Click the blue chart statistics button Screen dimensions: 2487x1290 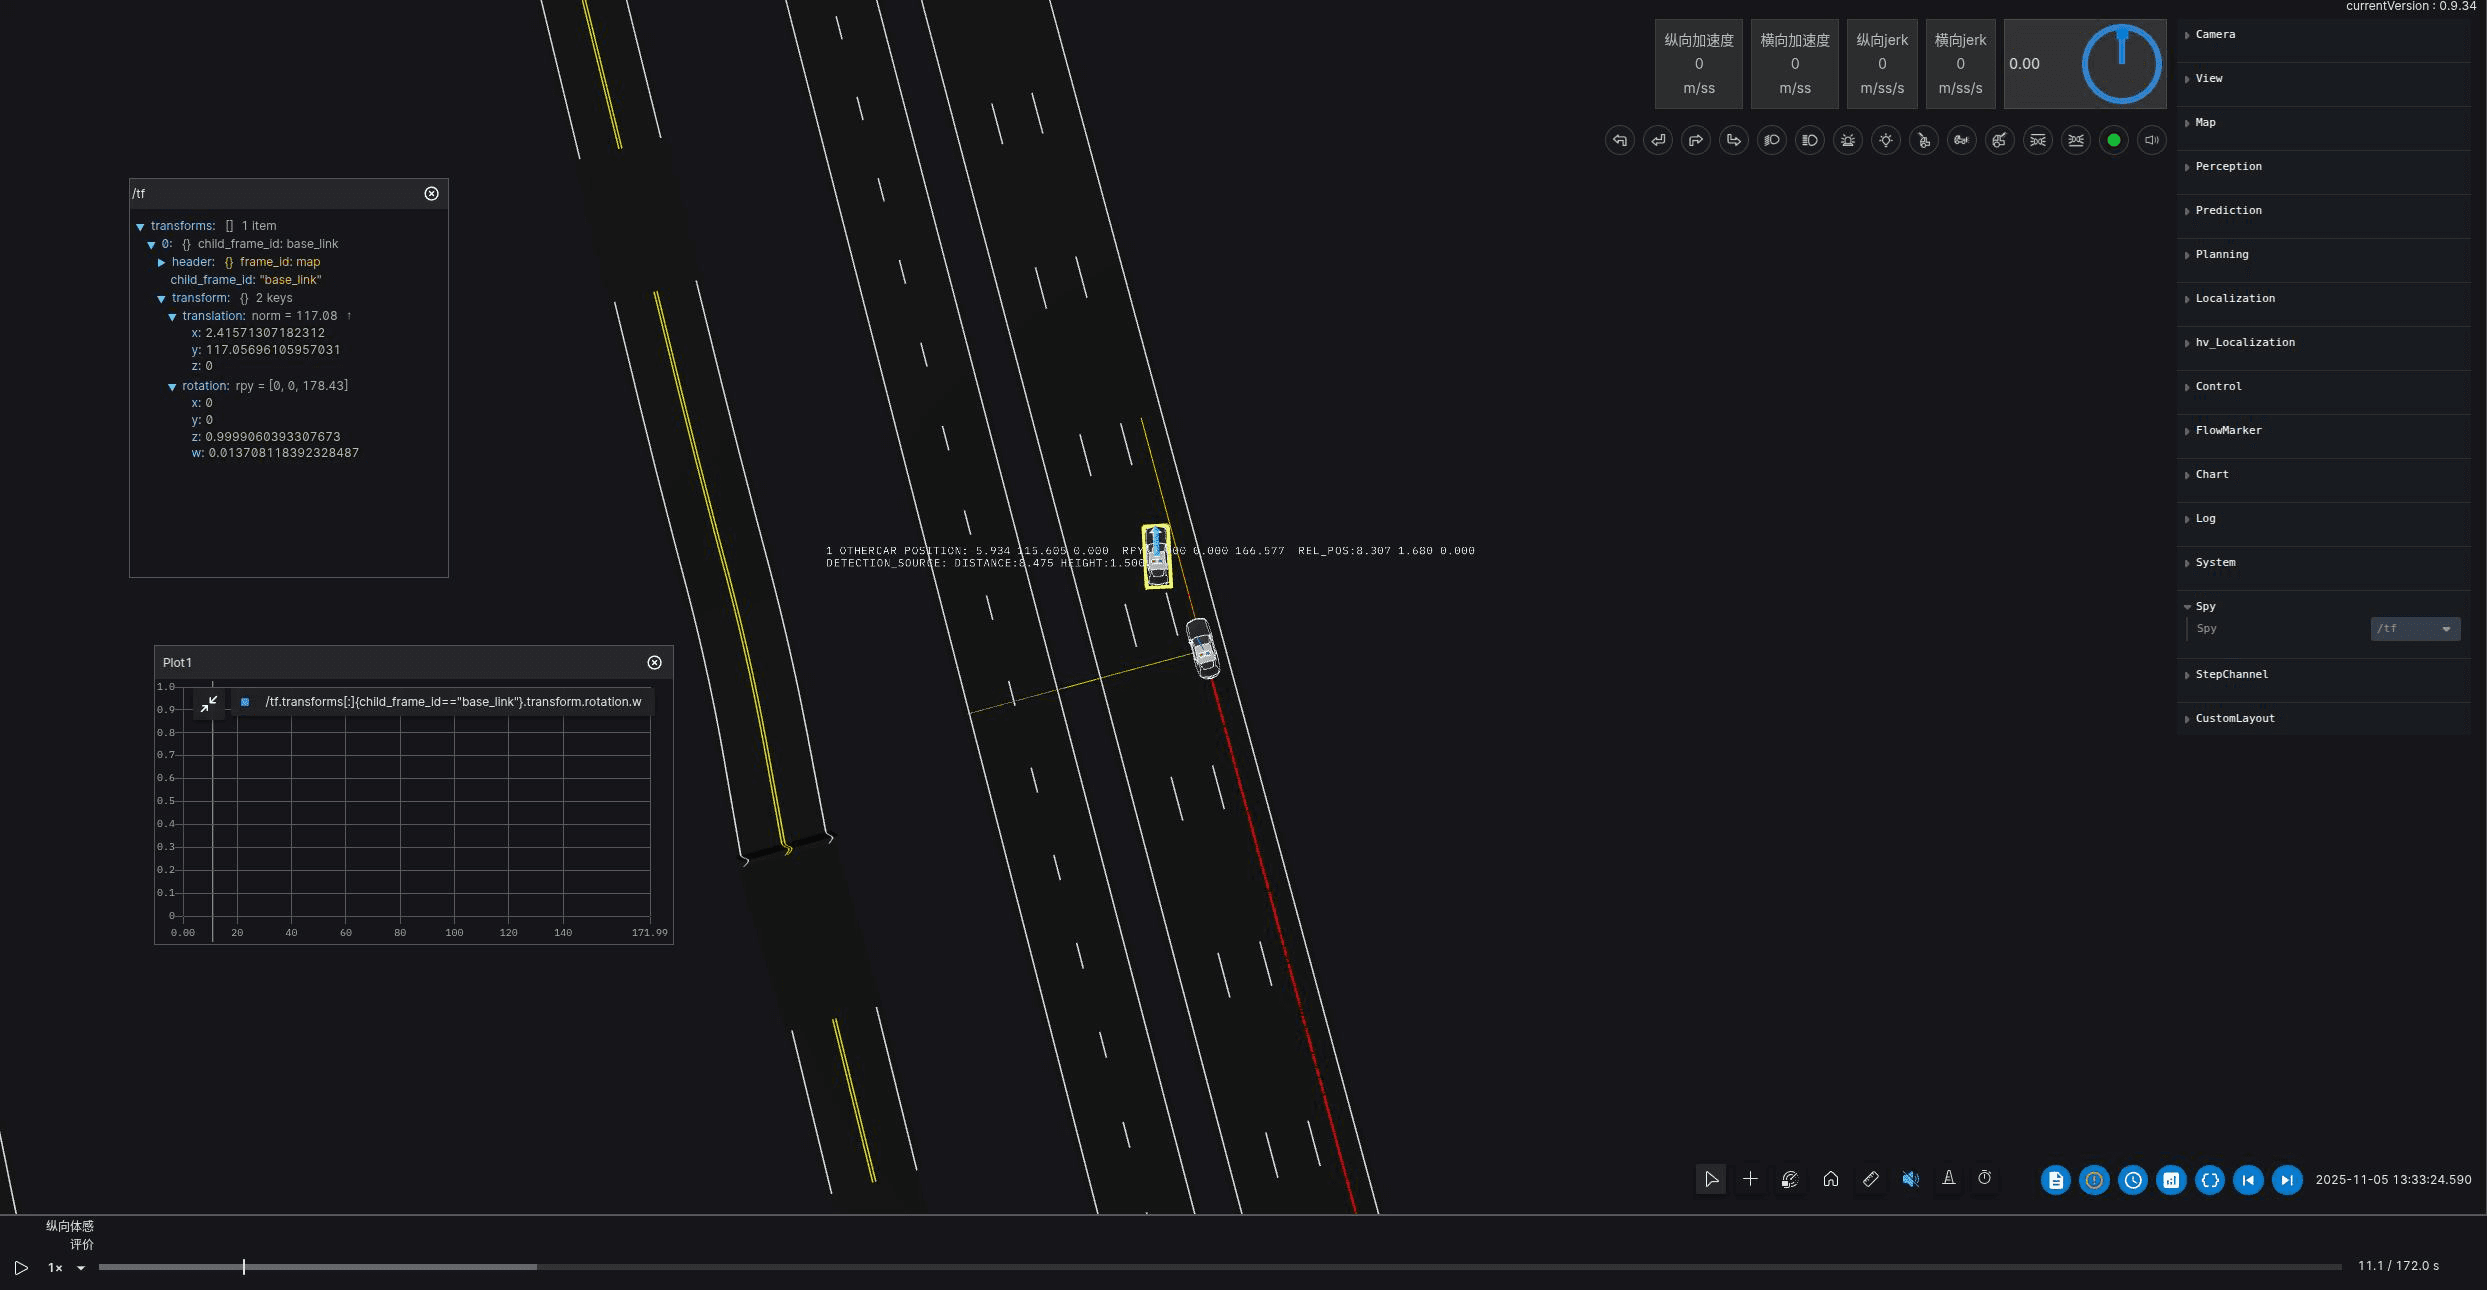click(x=2171, y=1180)
